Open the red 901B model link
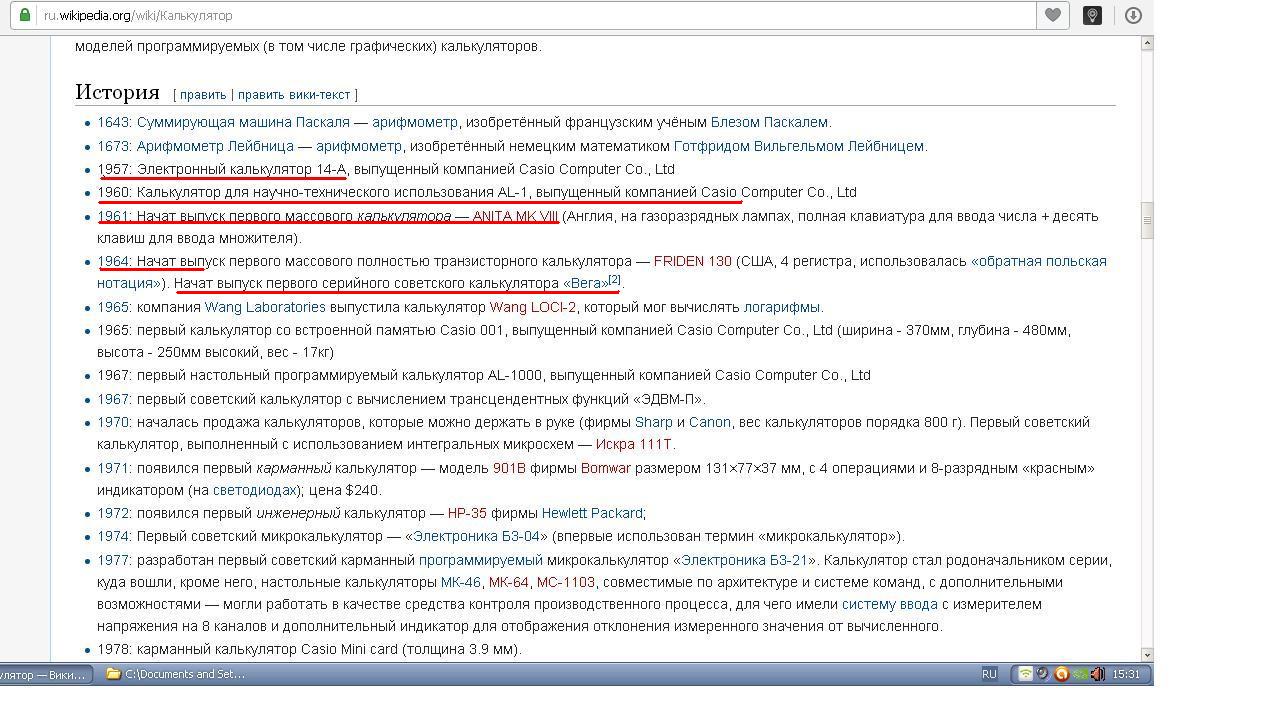 (509, 468)
